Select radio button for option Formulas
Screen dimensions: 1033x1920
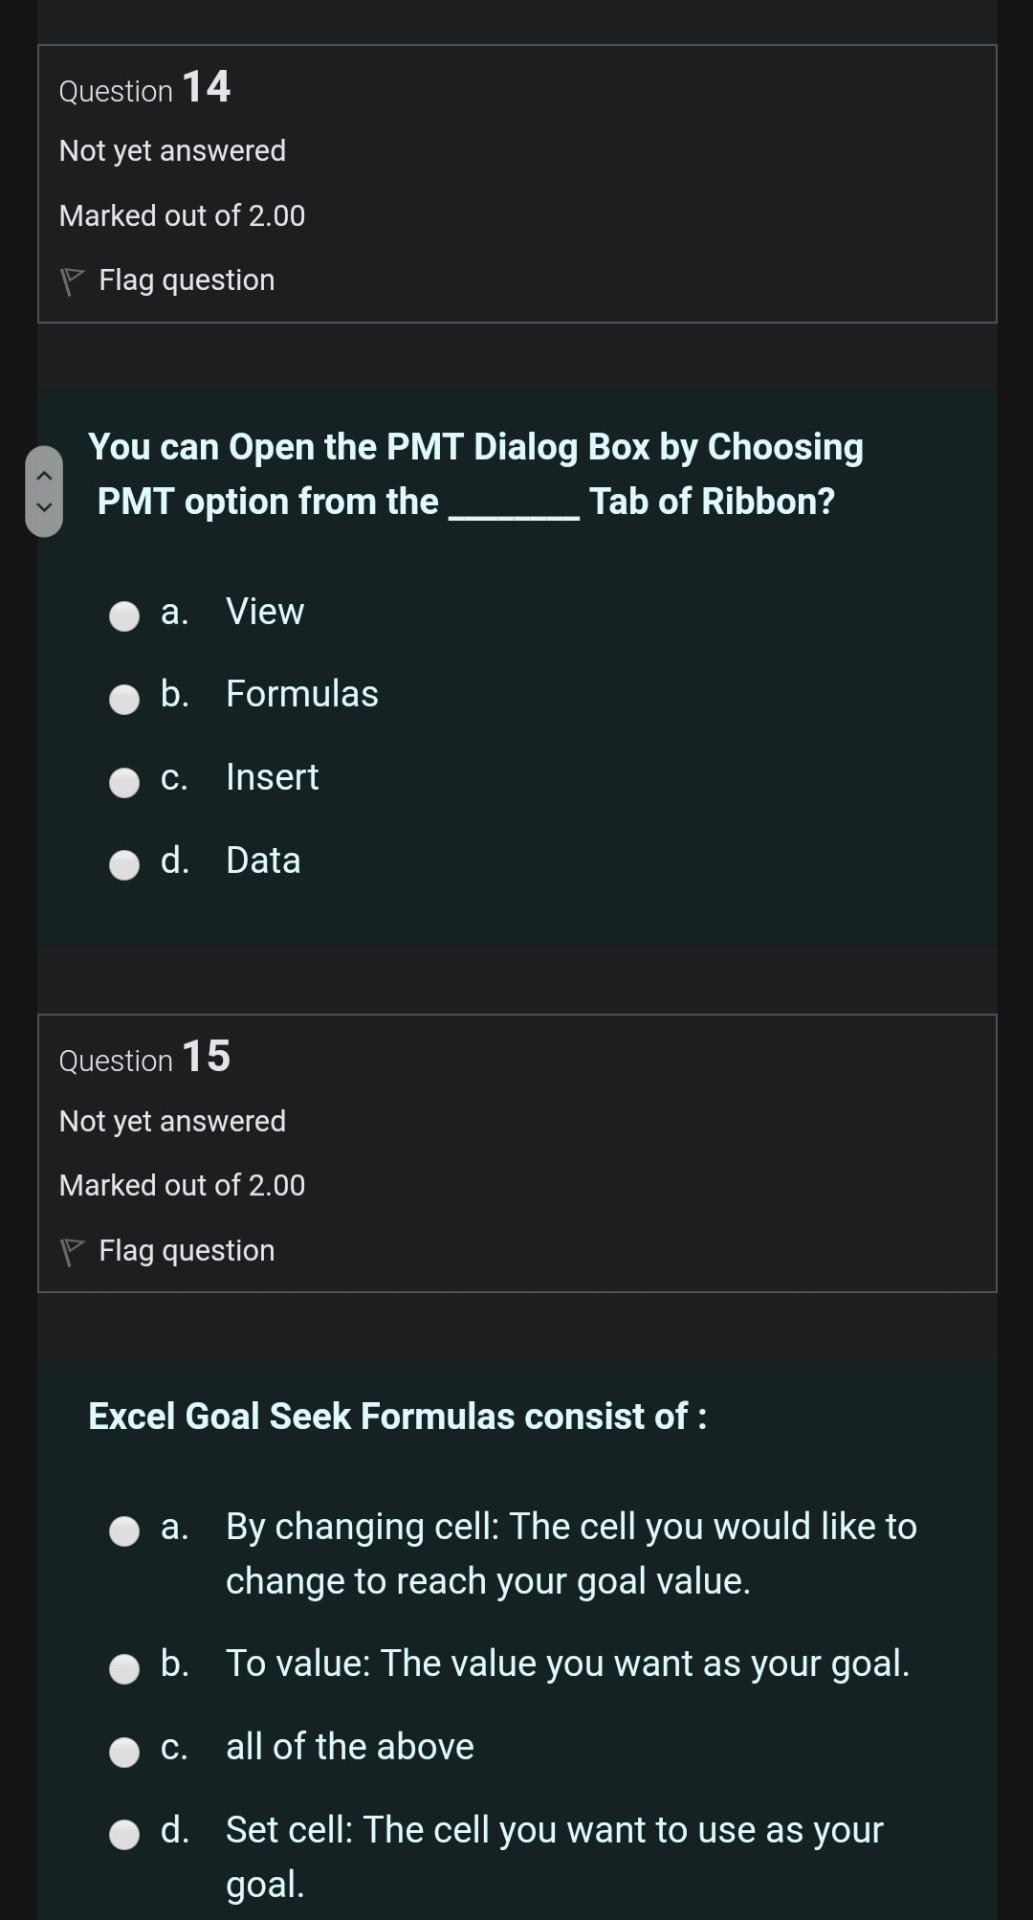point(124,699)
